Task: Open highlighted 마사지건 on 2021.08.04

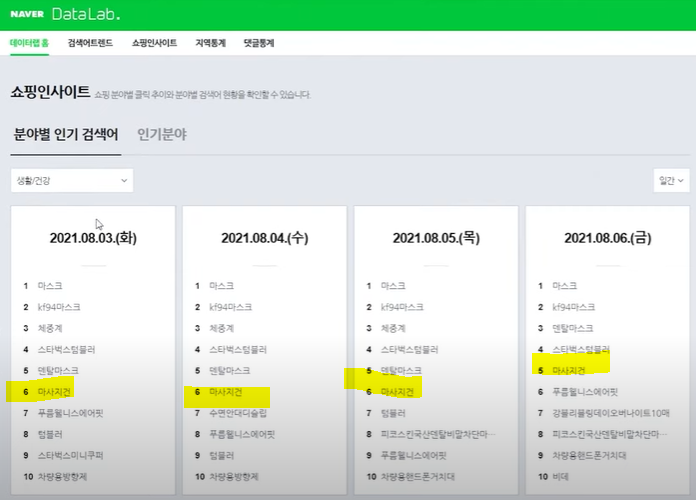Action: point(225,392)
